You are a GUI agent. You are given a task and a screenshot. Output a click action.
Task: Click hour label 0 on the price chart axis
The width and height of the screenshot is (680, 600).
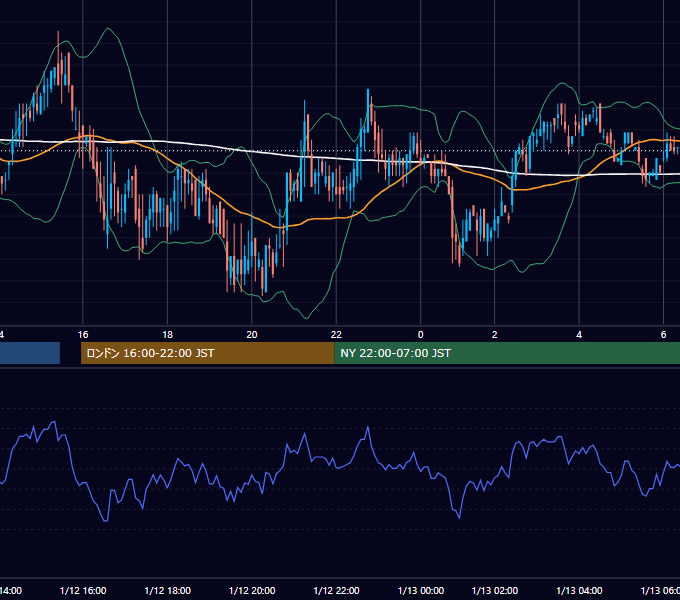coord(420,335)
